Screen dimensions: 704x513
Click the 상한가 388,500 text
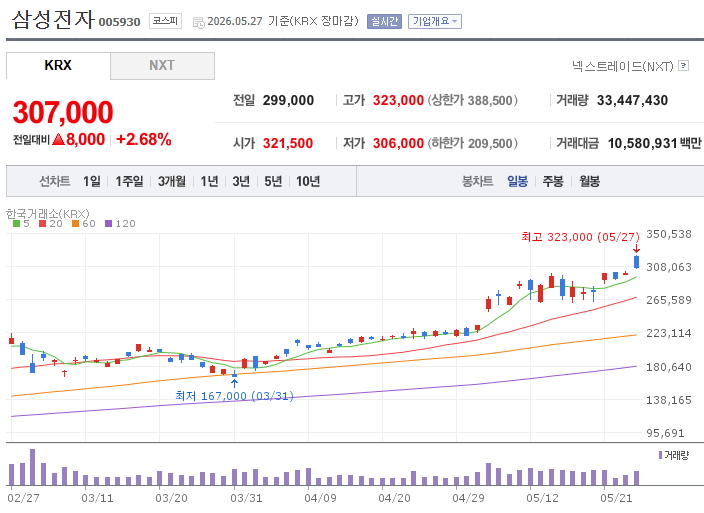pyautogui.click(x=472, y=101)
